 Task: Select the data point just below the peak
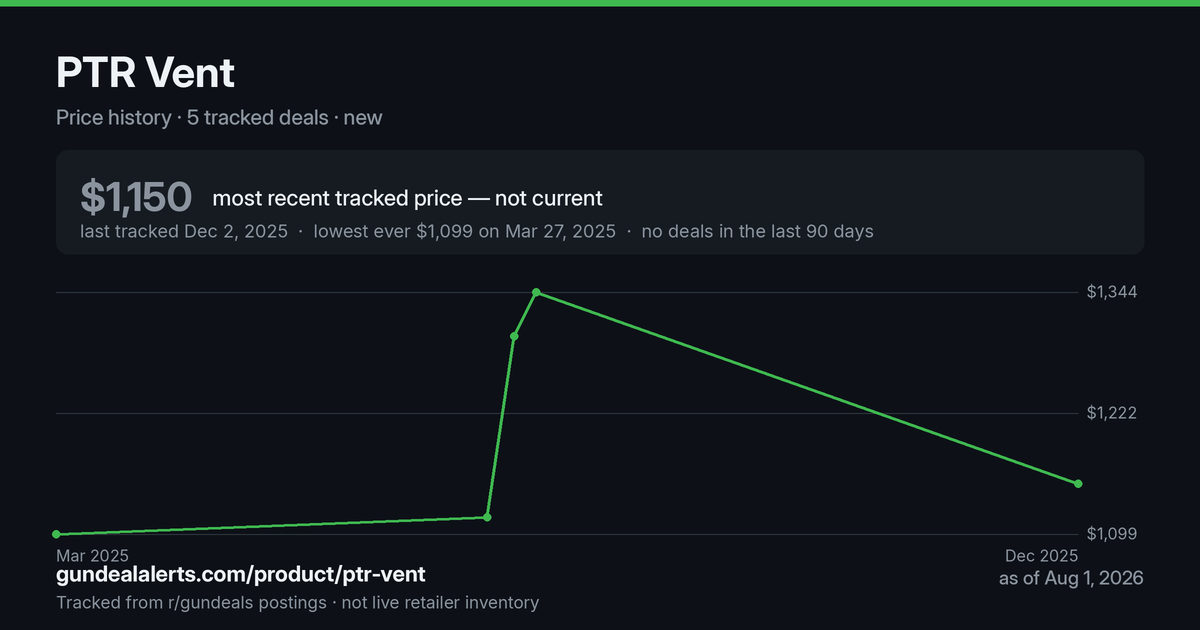click(x=514, y=336)
